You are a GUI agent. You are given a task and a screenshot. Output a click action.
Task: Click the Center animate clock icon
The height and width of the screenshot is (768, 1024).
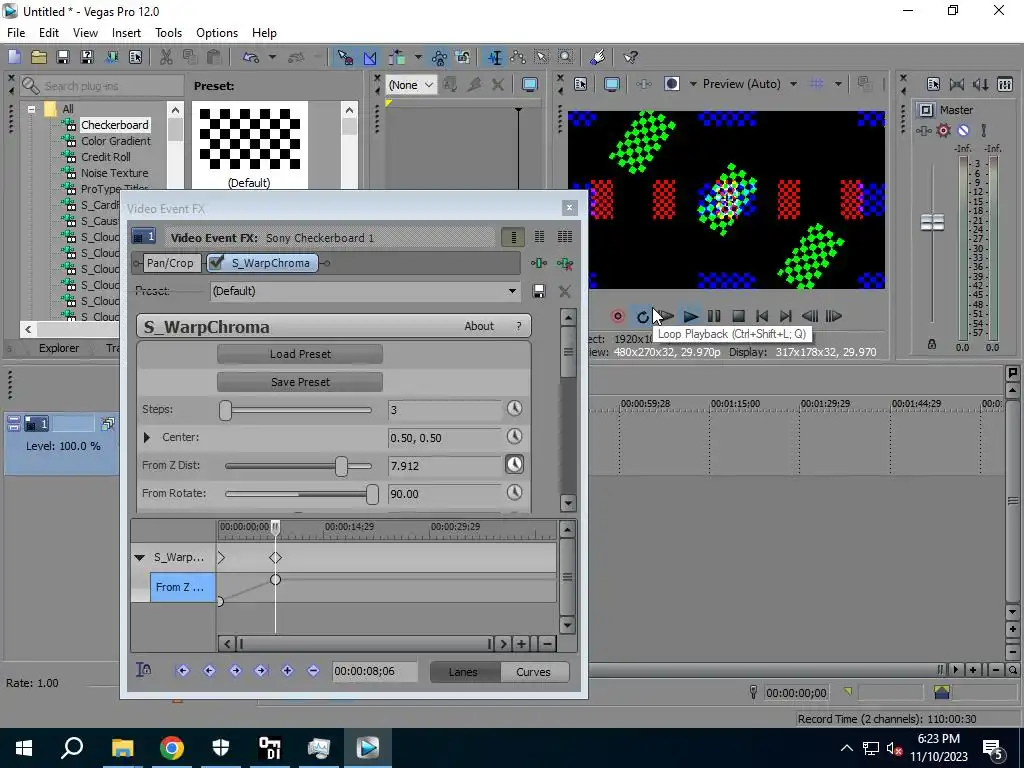coord(515,436)
